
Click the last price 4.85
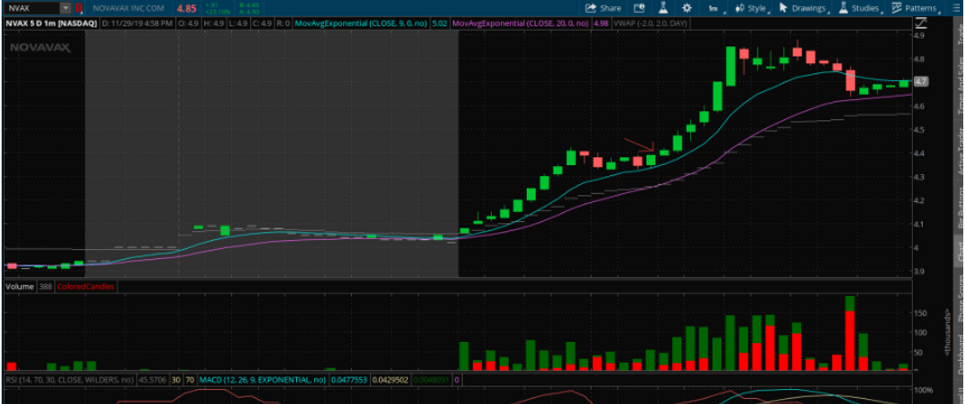pos(186,9)
